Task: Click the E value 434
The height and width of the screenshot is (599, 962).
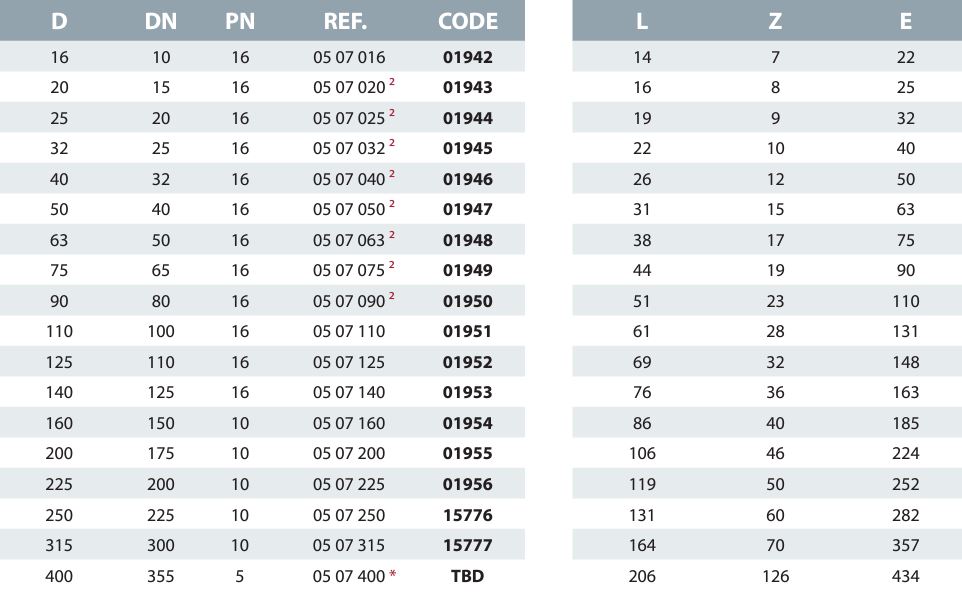Action: (x=906, y=576)
